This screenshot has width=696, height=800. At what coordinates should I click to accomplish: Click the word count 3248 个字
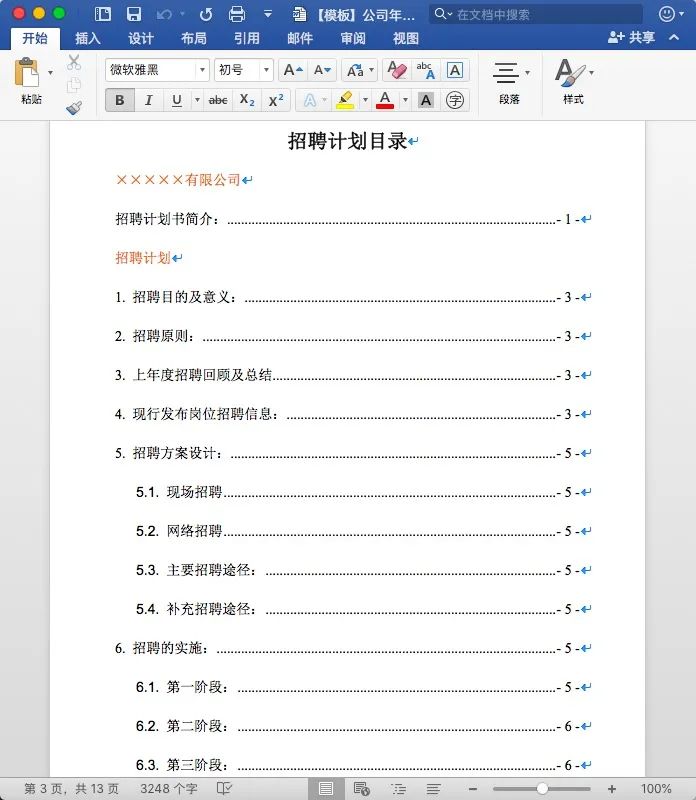coord(169,789)
